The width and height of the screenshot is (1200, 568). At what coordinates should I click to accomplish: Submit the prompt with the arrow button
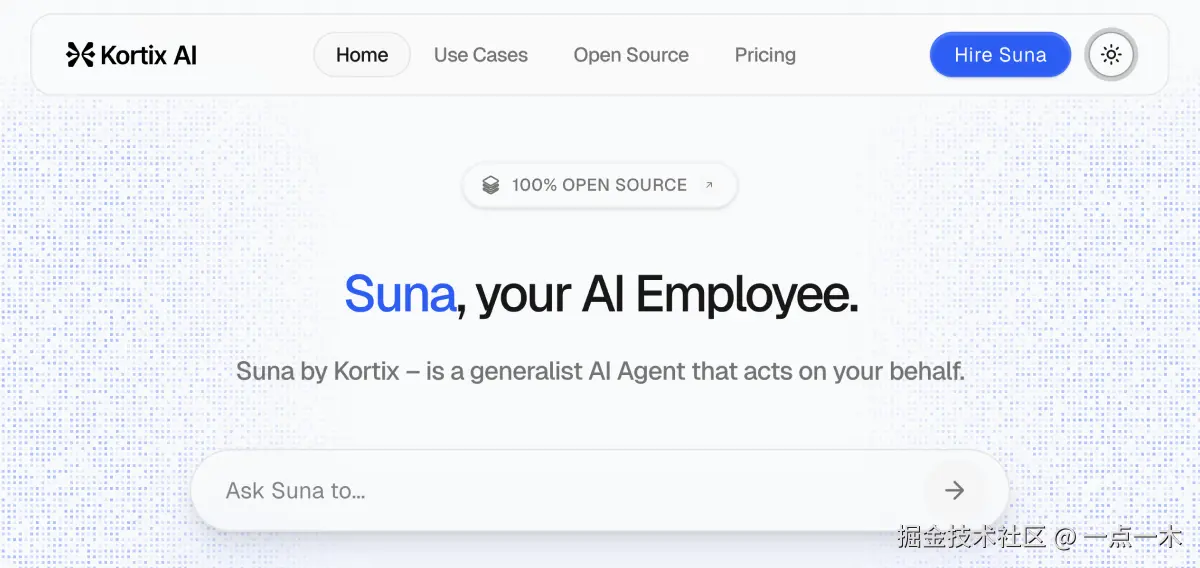[955, 490]
